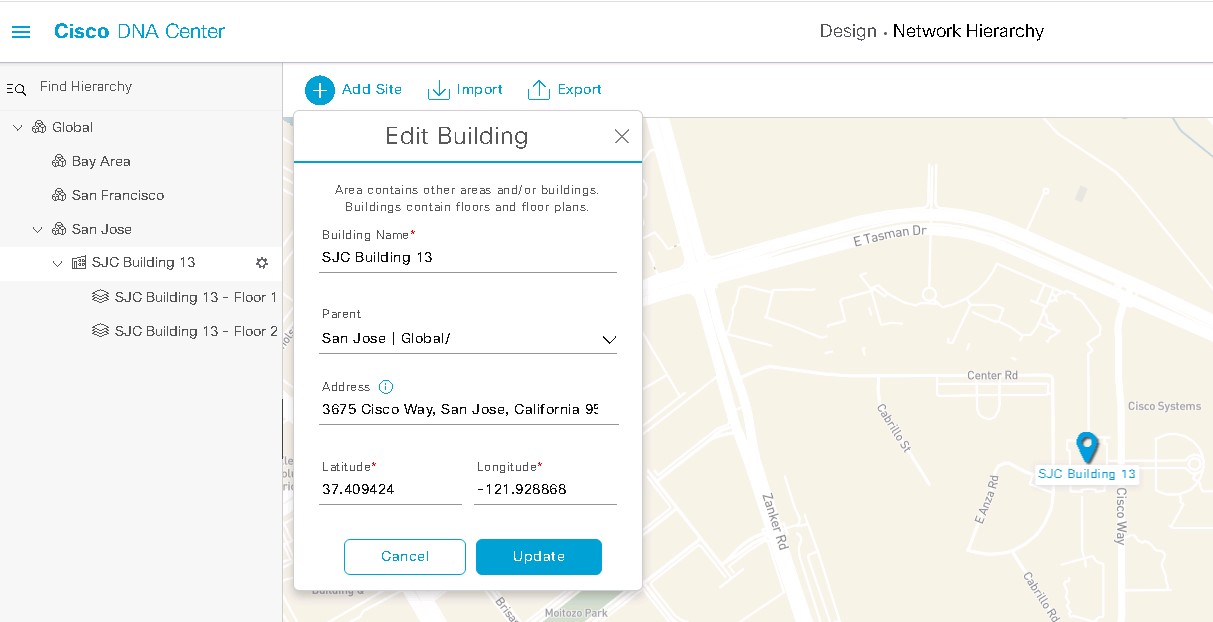Click the Cisco Systems map label

(1165, 406)
